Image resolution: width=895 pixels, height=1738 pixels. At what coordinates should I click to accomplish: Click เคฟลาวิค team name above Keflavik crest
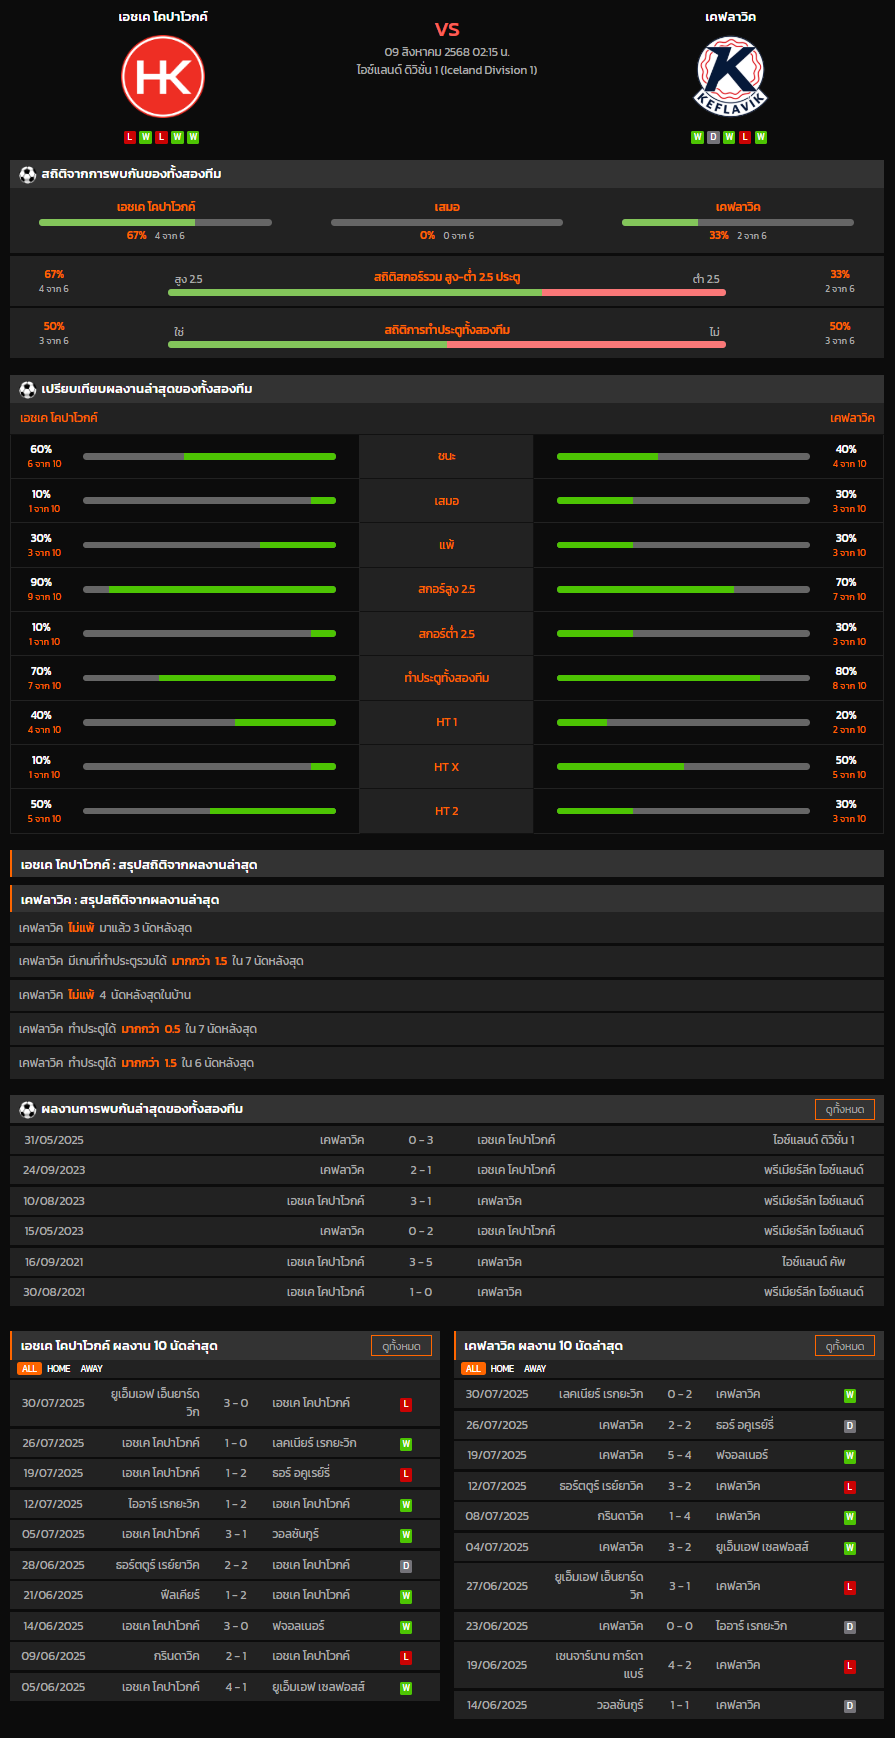pos(730,17)
